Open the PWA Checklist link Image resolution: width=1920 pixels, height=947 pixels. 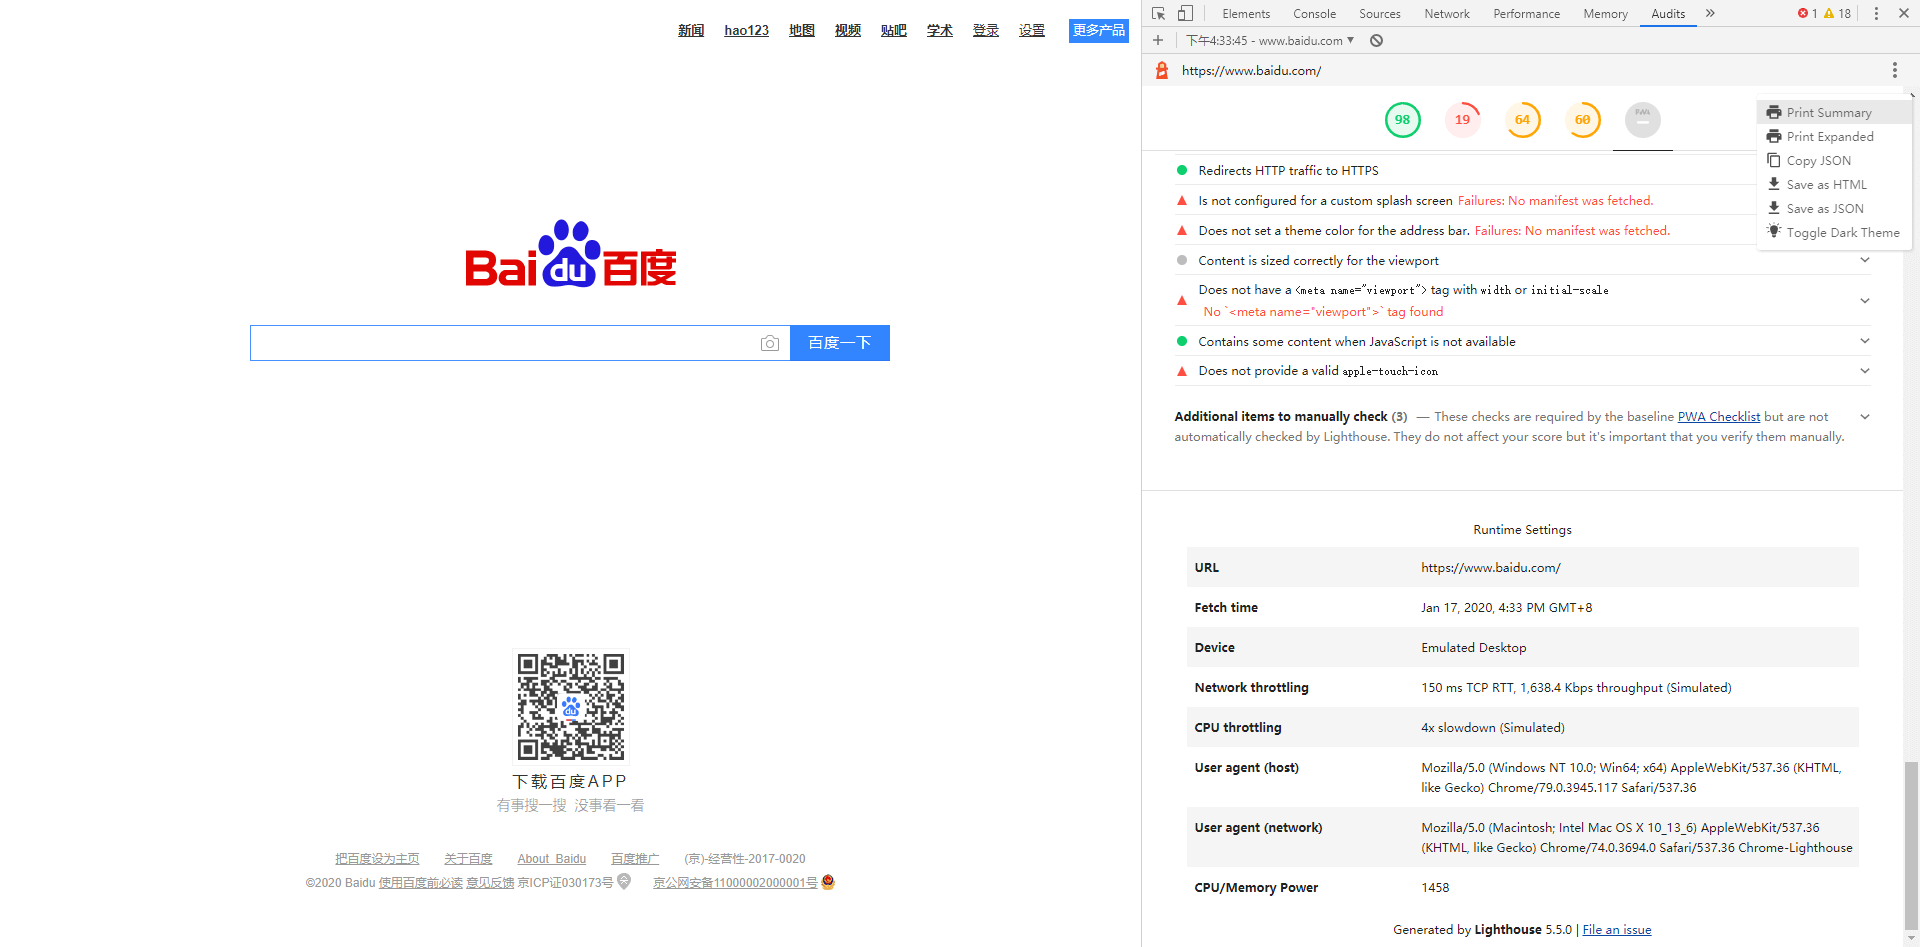coord(1718,417)
